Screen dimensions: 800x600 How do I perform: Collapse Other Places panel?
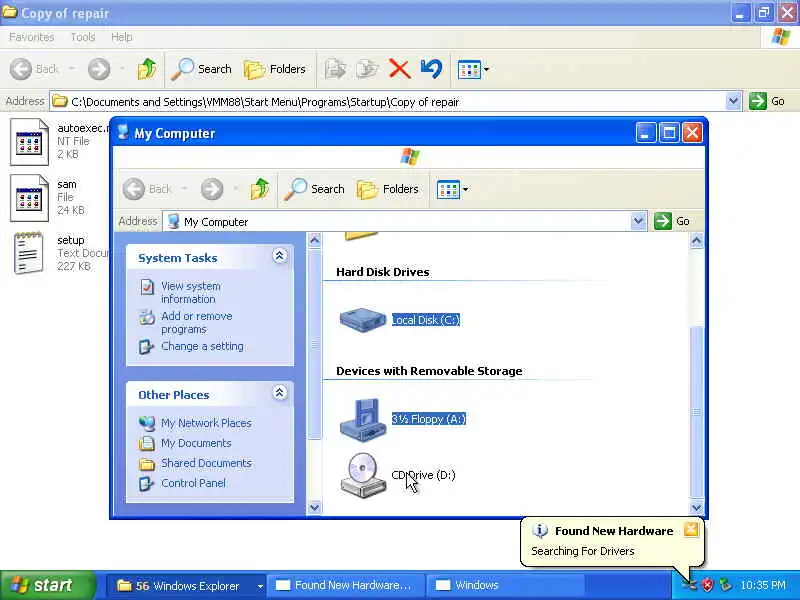point(280,393)
